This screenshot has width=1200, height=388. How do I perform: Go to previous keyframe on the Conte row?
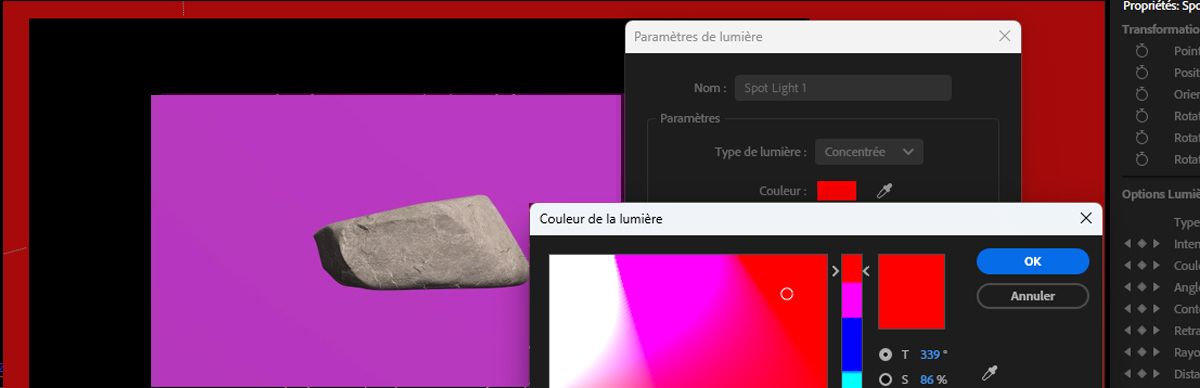(x=1128, y=309)
